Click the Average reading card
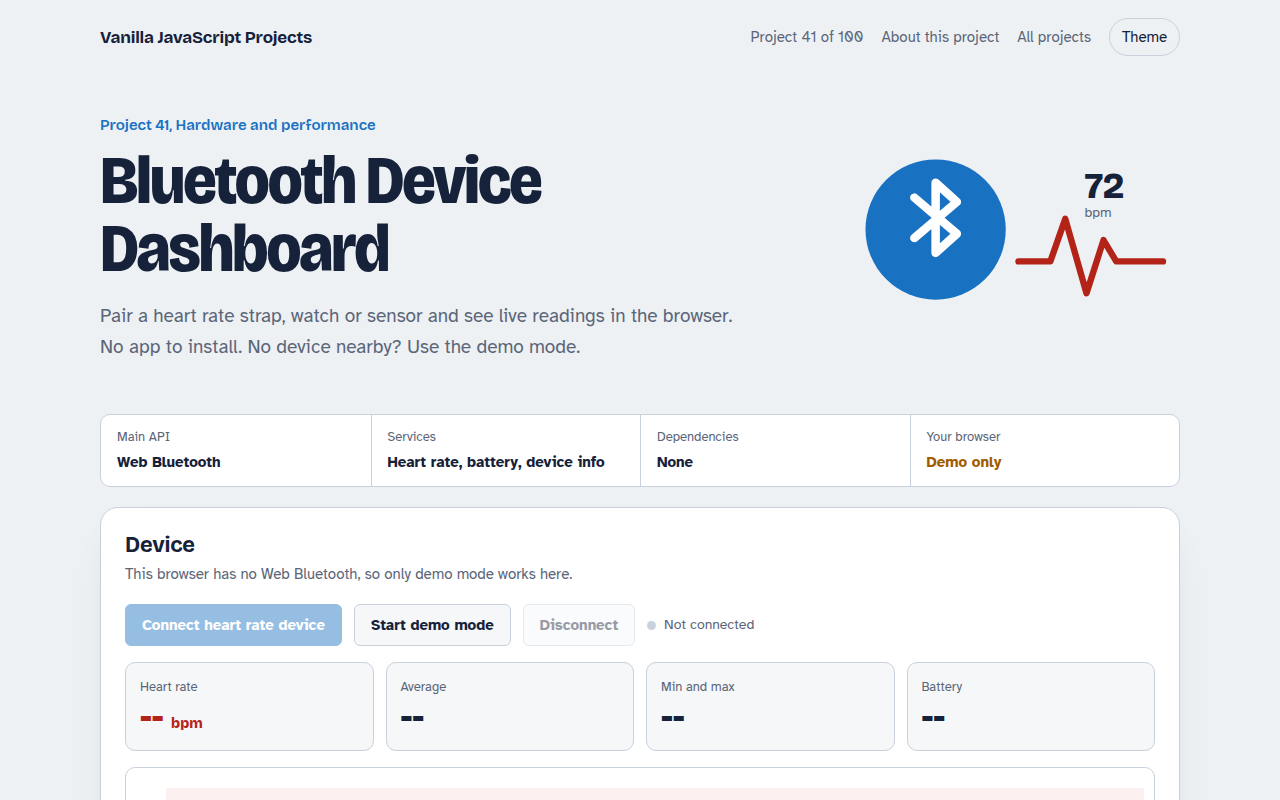The height and width of the screenshot is (800, 1280). 510,706
